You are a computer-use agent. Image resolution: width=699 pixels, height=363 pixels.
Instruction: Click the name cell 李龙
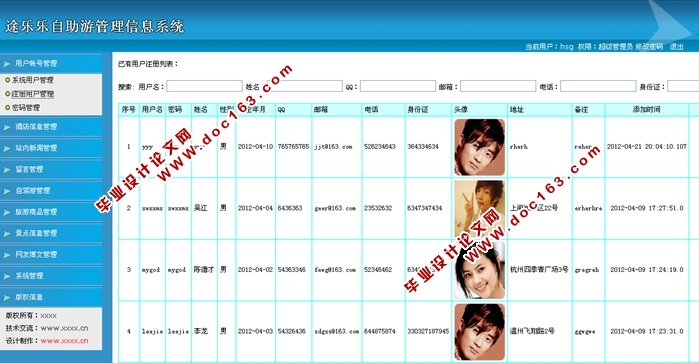201,331
